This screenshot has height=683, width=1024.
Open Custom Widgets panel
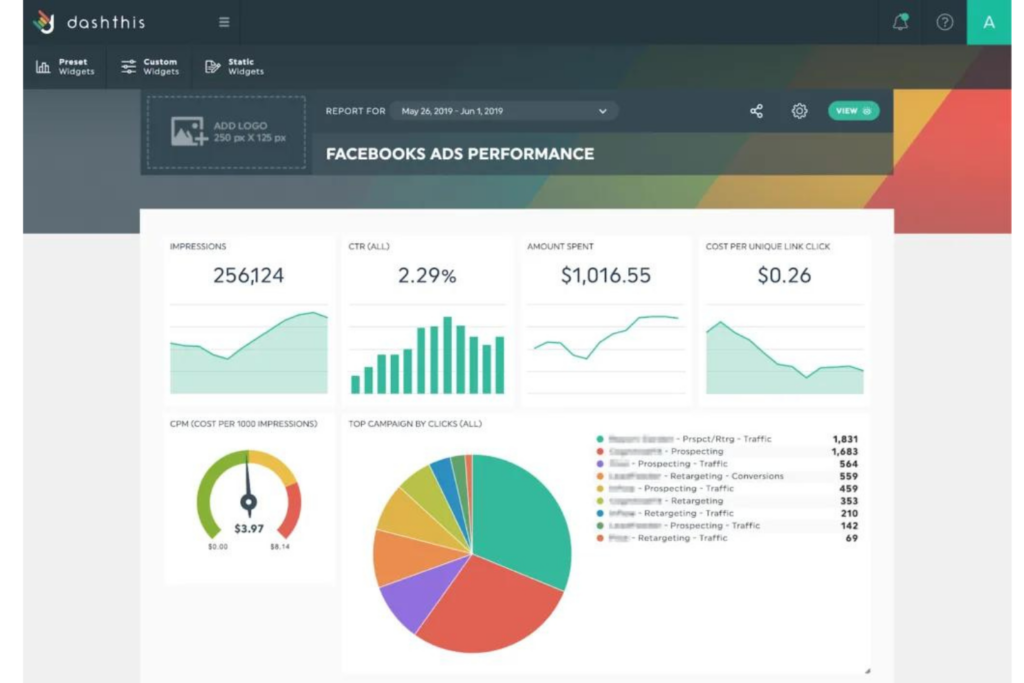tap(150, 67)
